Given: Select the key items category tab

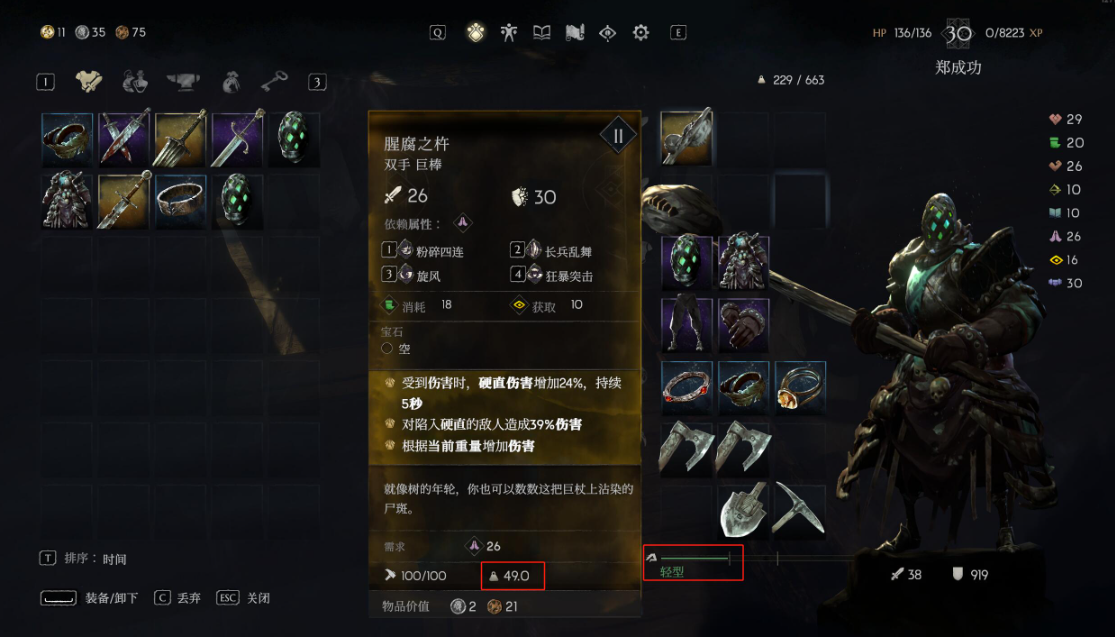Looking at the screenshot, I should [x=274, y=81].
